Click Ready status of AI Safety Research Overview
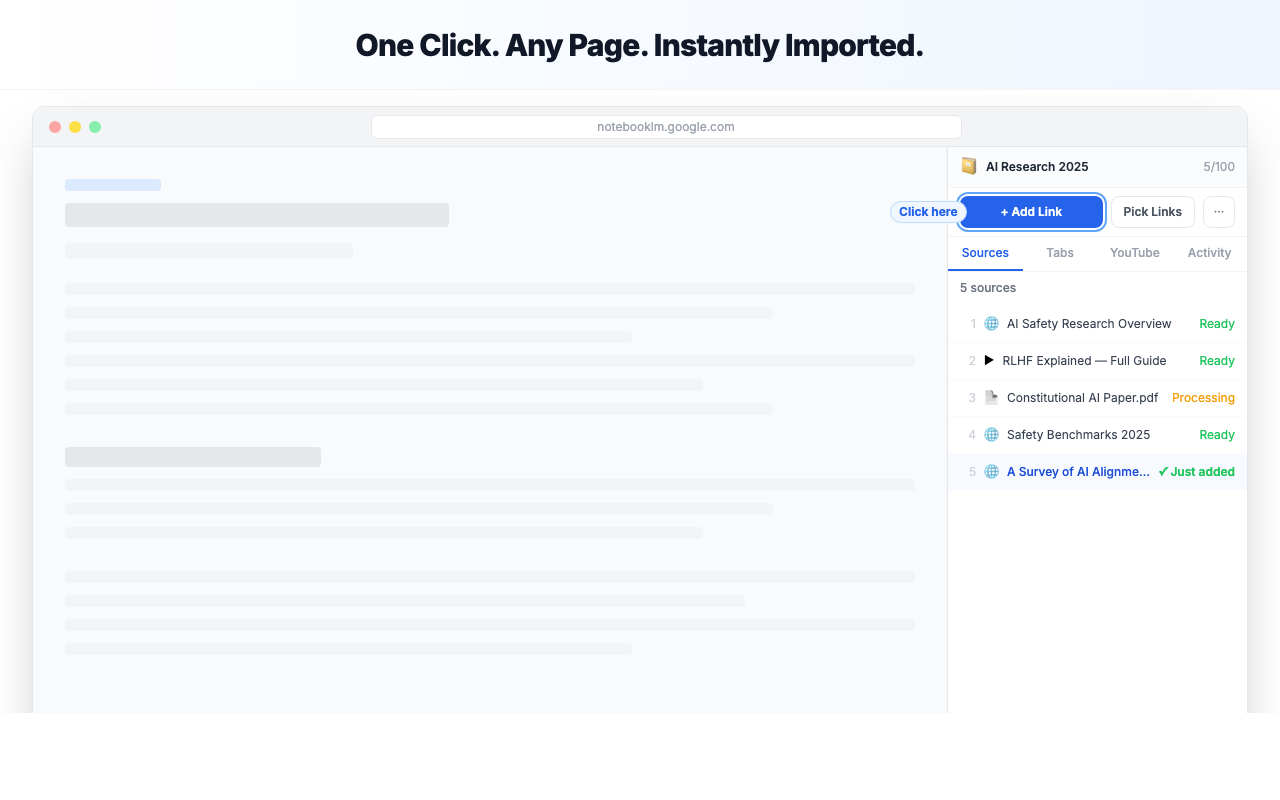The width and height of the screenshot is (1280, 800). click(x=1217, y=324)
